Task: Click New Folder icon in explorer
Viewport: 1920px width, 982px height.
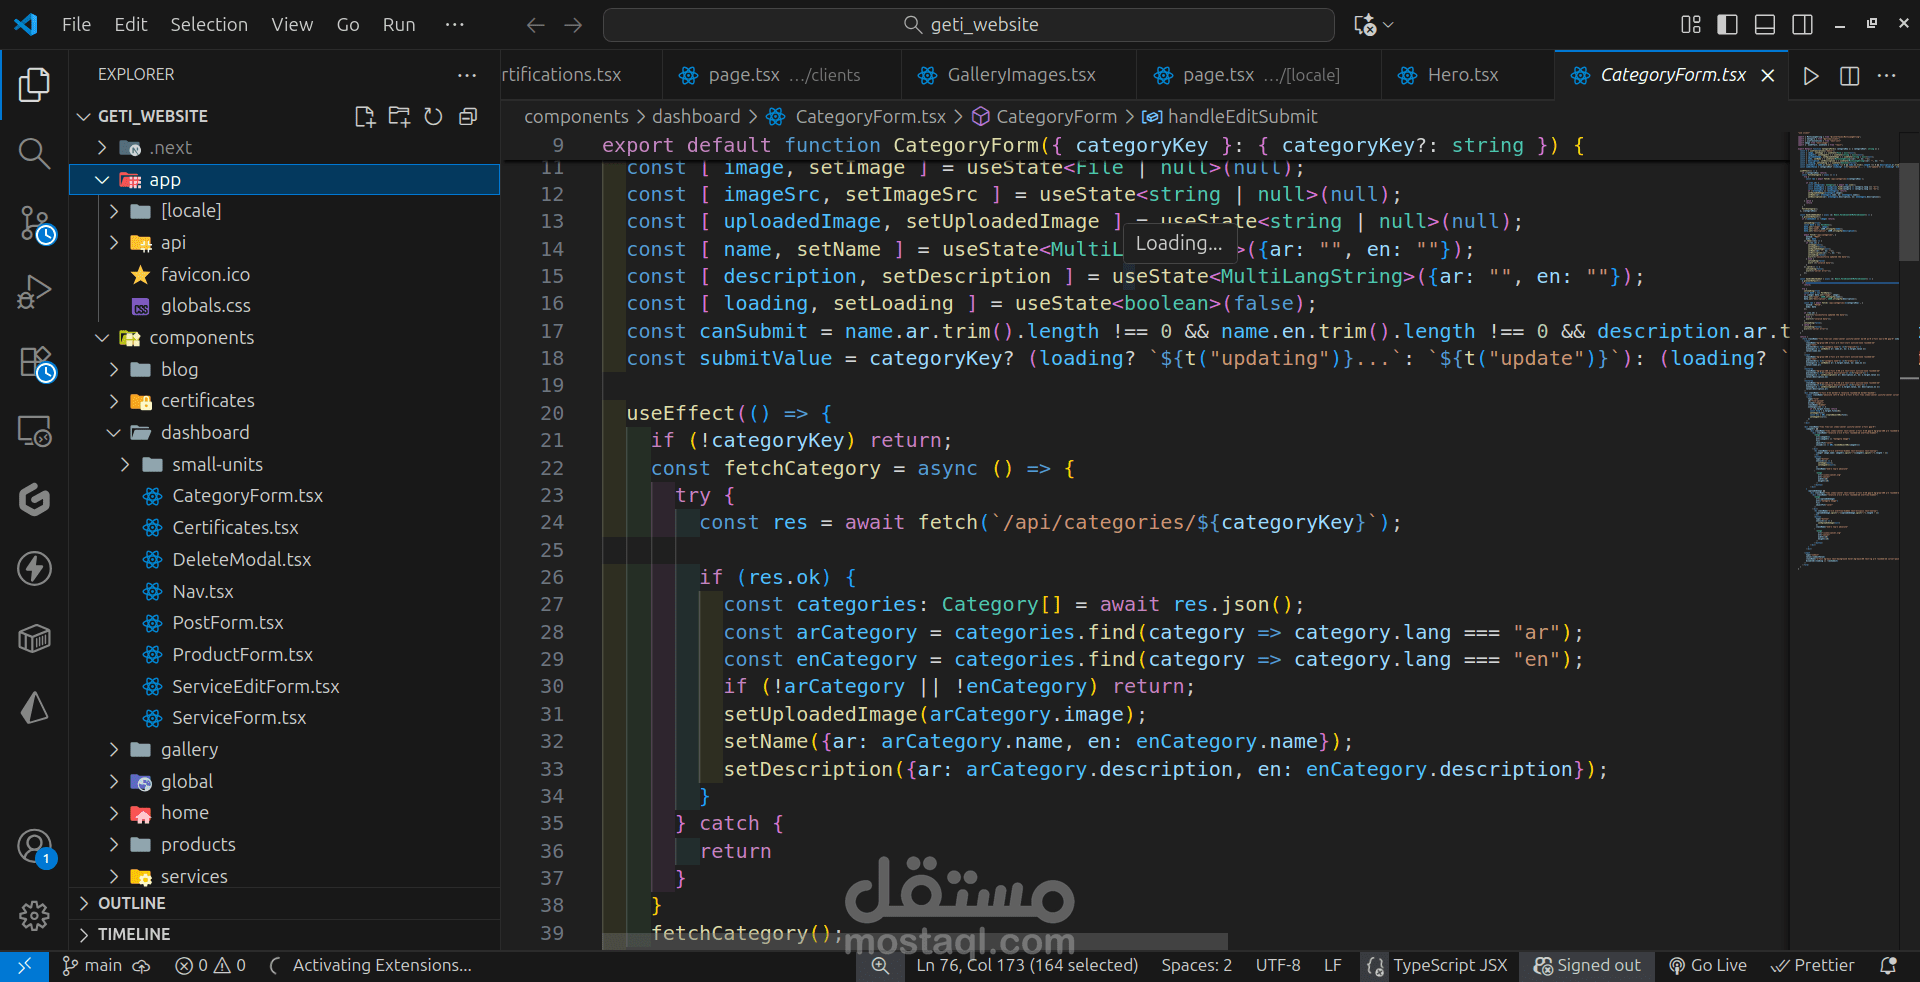Action: pyautogui.click(x=399, y=117)
